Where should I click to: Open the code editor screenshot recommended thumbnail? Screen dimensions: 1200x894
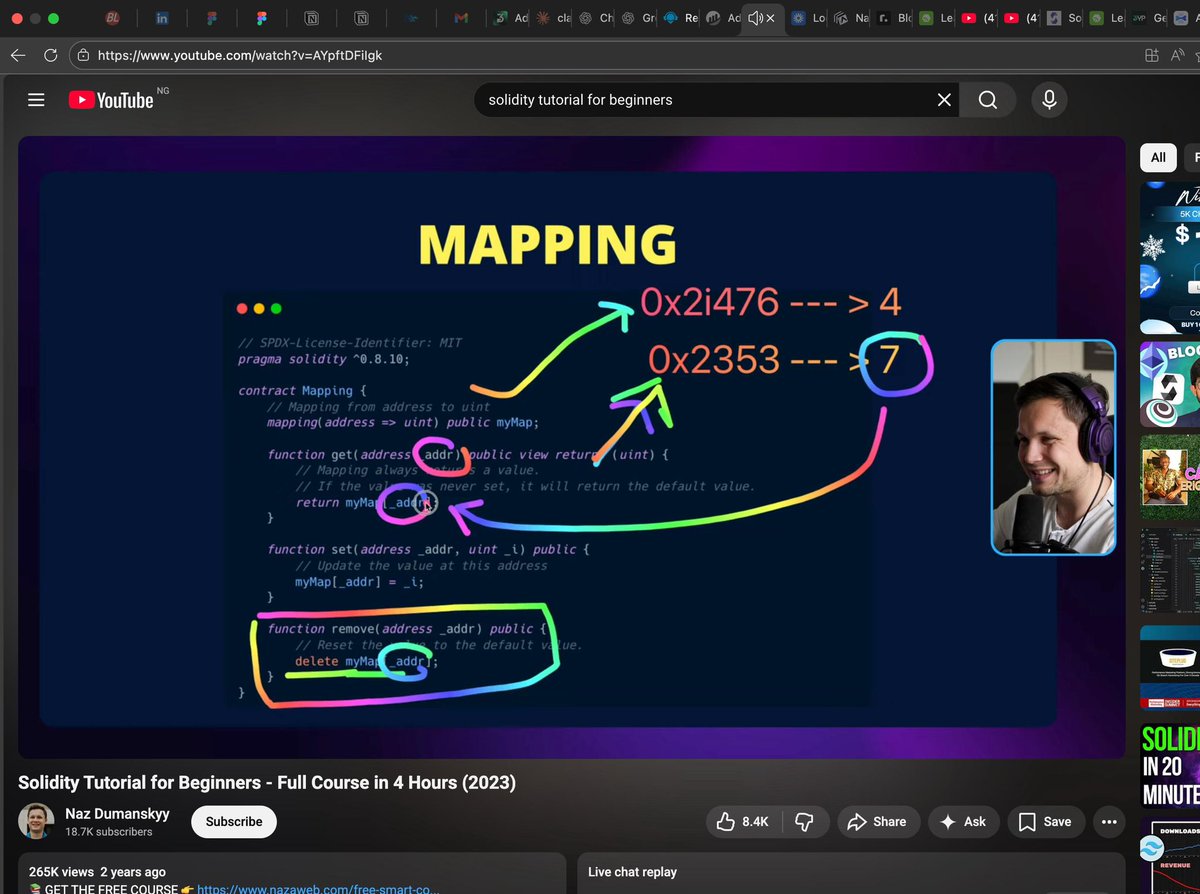[x=1170, y=573]
